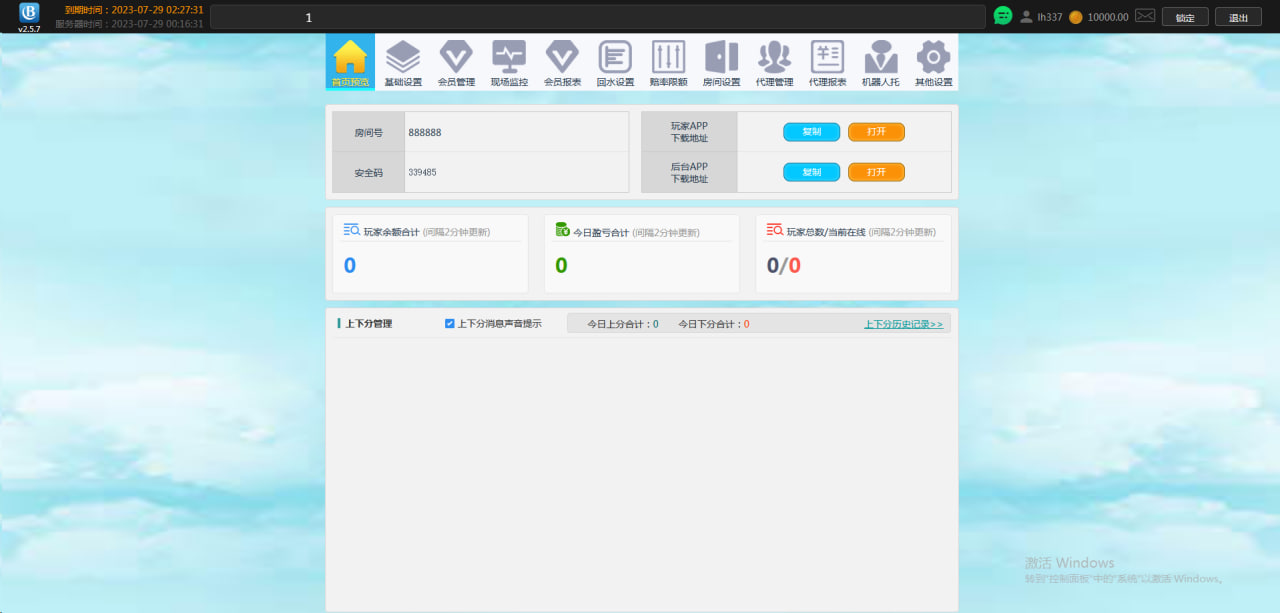Viewport: 1280px width, 613px height.
Task: Open 会员管理 member management
Action: point(456,62)
